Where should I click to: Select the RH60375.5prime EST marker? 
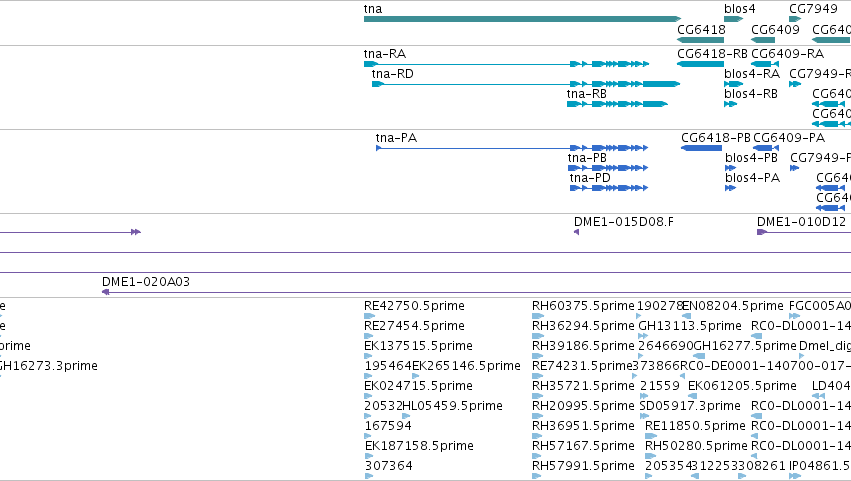point(537,316)
